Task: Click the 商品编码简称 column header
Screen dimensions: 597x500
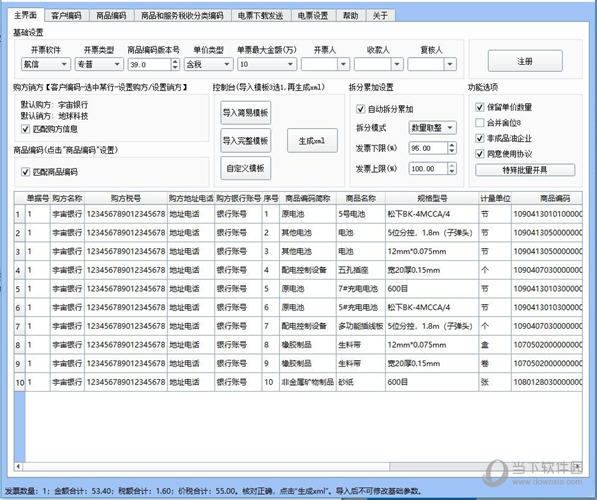Action: click(x=308, y=198)
